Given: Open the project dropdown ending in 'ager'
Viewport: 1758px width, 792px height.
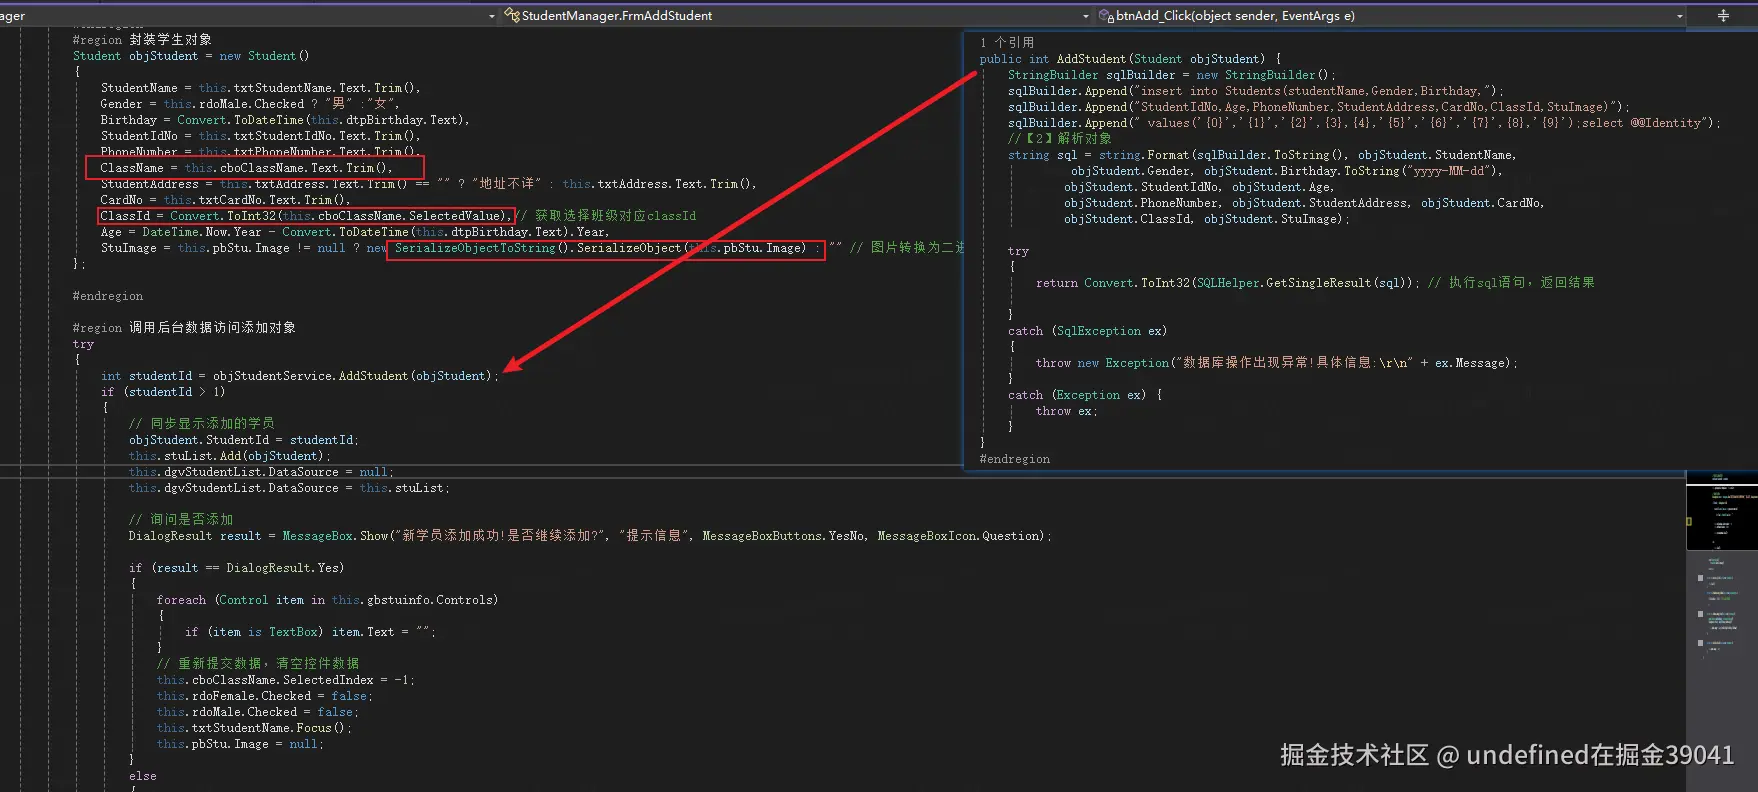Looking at the screenshot, I should tap(248, 15).
